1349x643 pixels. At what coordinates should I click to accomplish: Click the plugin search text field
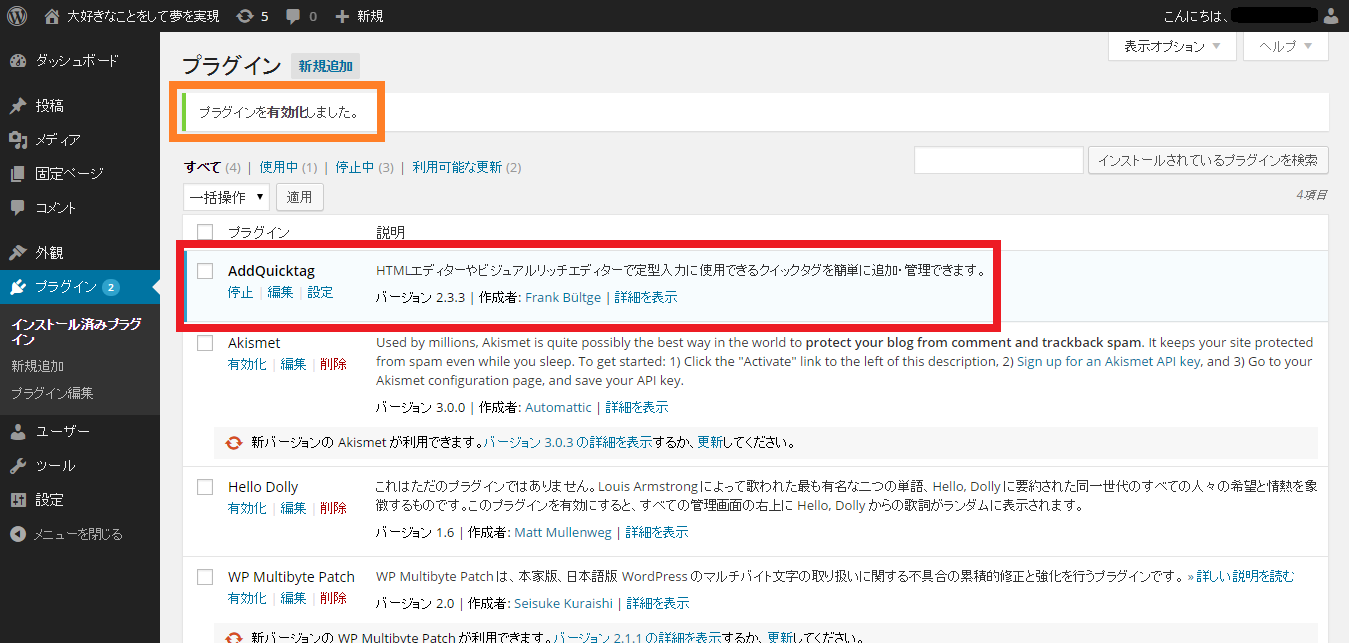click(998, 160)
